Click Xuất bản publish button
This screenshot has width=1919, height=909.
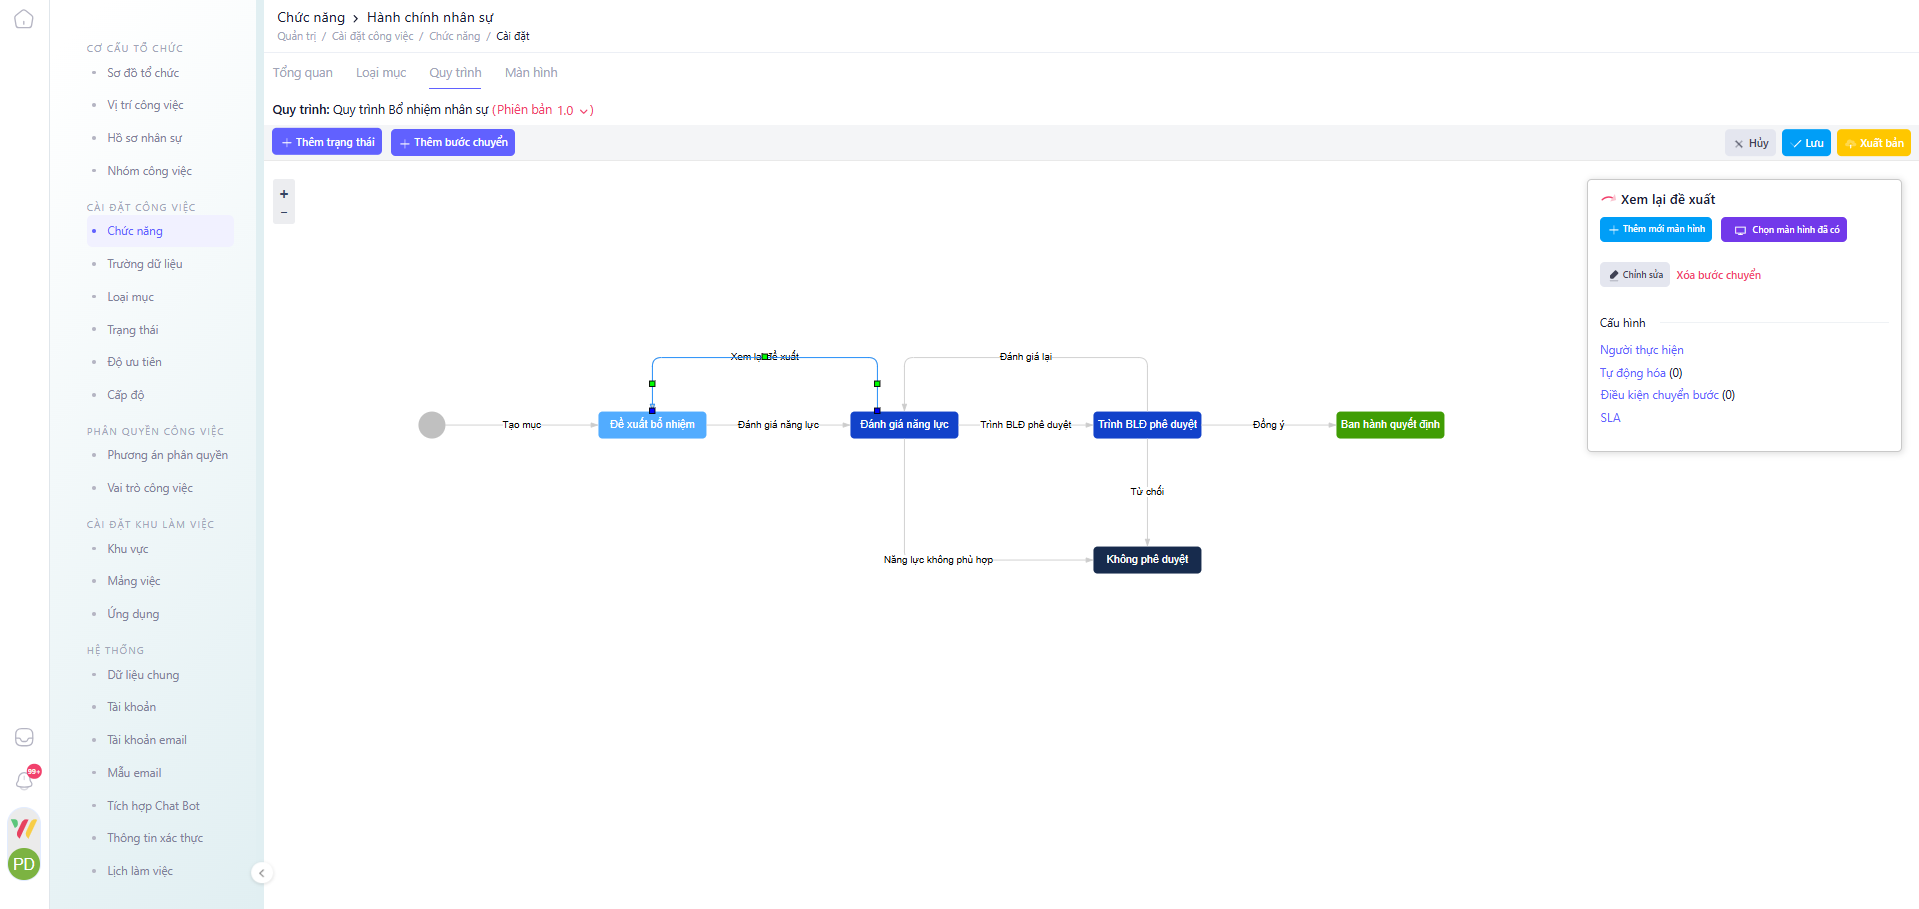click(x=1873, y=143)
